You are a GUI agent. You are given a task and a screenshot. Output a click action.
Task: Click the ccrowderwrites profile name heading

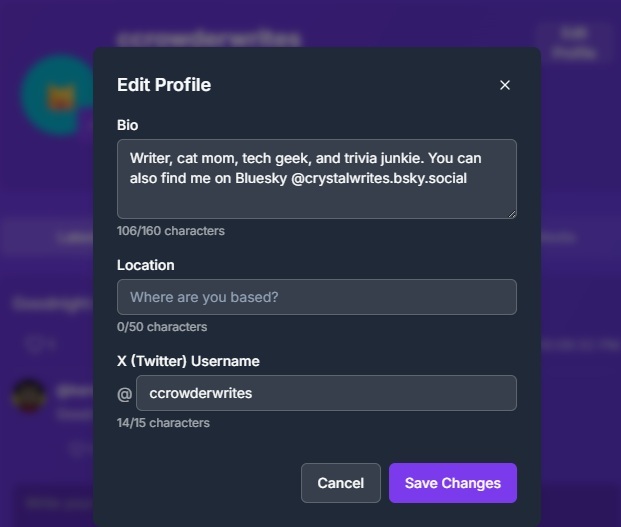pyautogui.click(x=208, y=38)
